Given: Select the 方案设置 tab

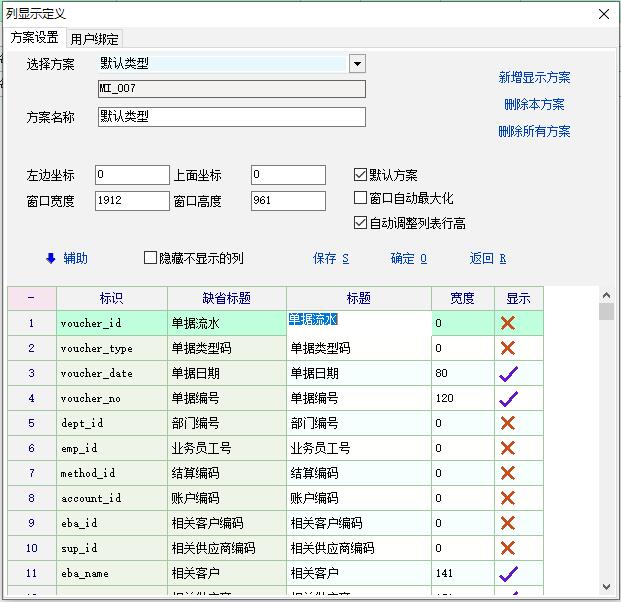Looking at the screenshot, I should [35, 38].
